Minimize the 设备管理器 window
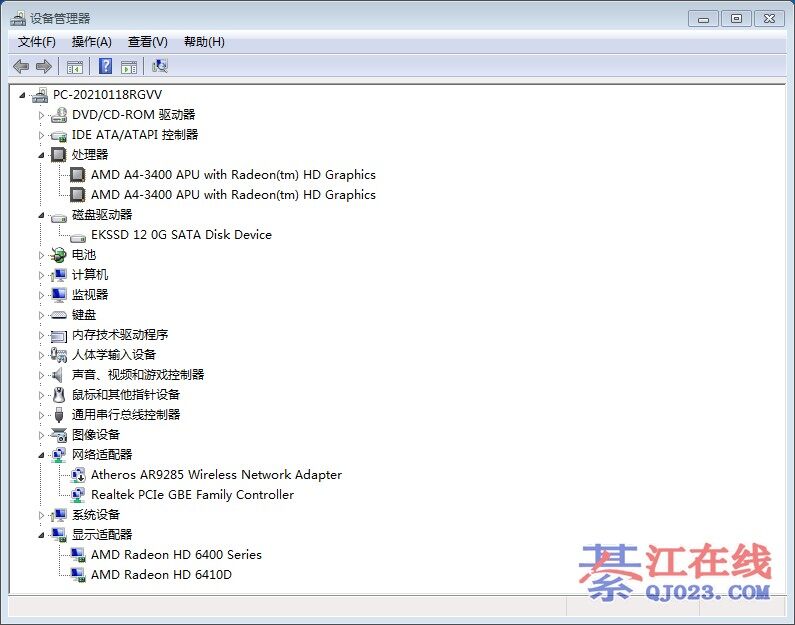The height and width of the screenshot is (625, 795). pos(703,19)
